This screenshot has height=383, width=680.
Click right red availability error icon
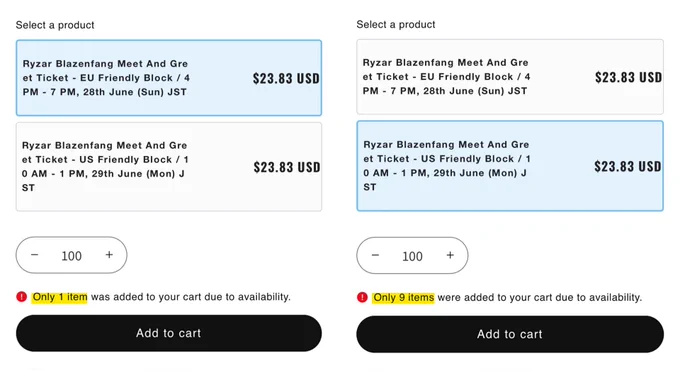[363, 298]
